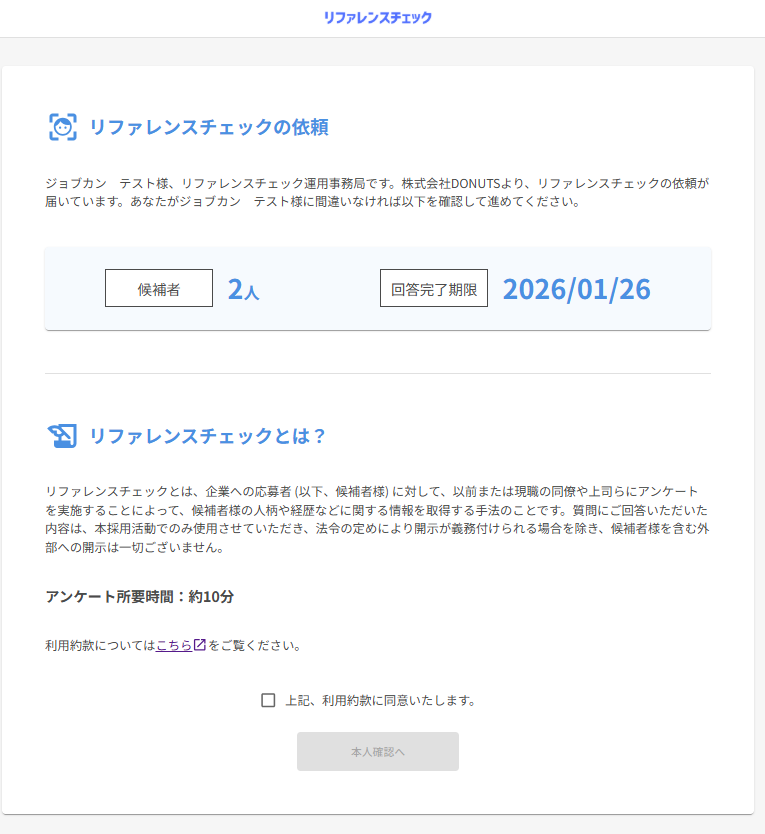Click the face scan icon beside 依頼 heading
The height and width of the screenshot is (834, 765).
point(63,127)
